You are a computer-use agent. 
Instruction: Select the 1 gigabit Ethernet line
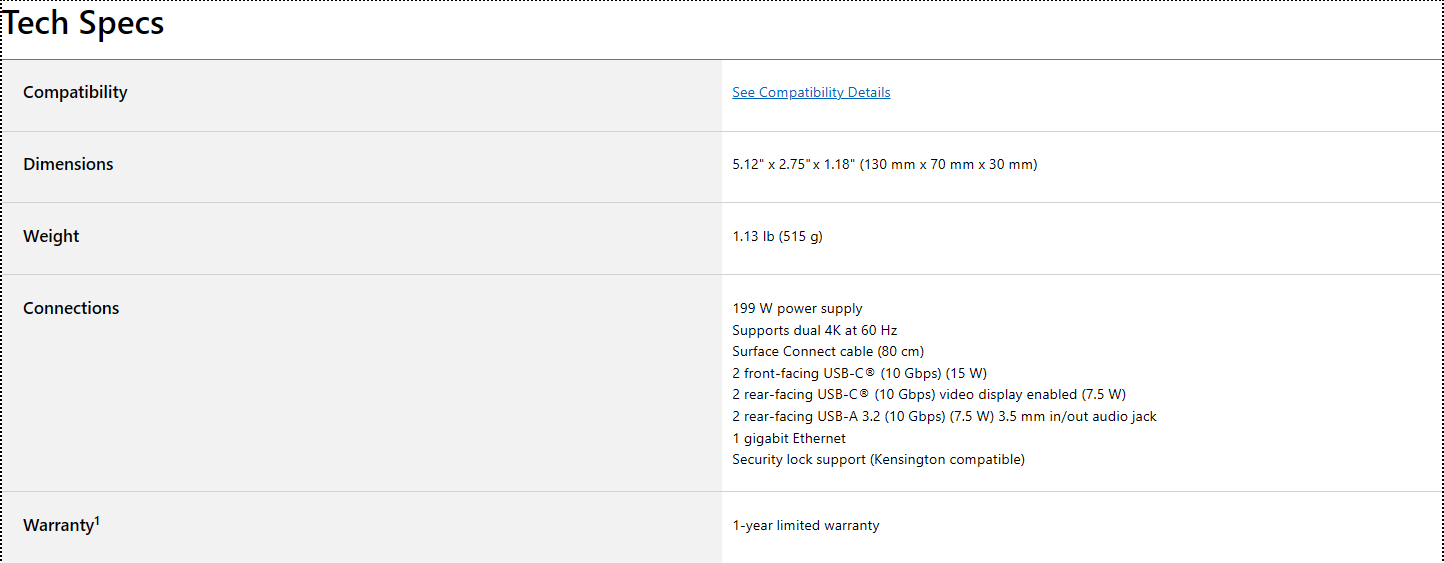point(789,439)
